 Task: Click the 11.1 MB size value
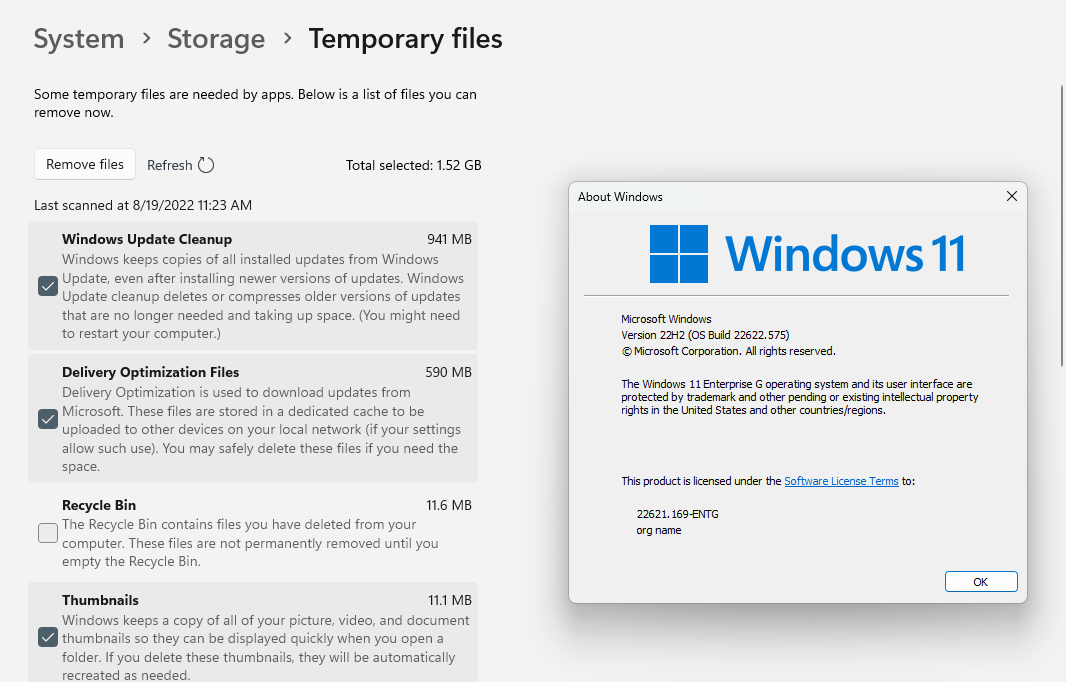pos(449,600)
